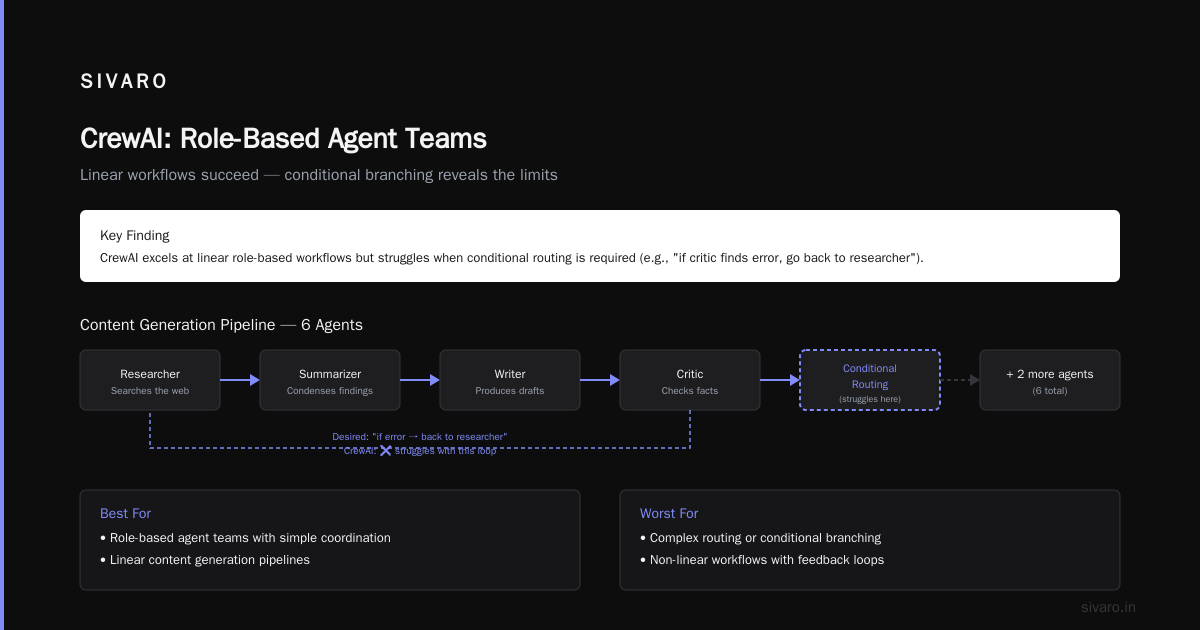The height and width of the screenshot is (630, 1200).
Task: Click the 'Worst For' heading
Action: click(x=669, y=514)
